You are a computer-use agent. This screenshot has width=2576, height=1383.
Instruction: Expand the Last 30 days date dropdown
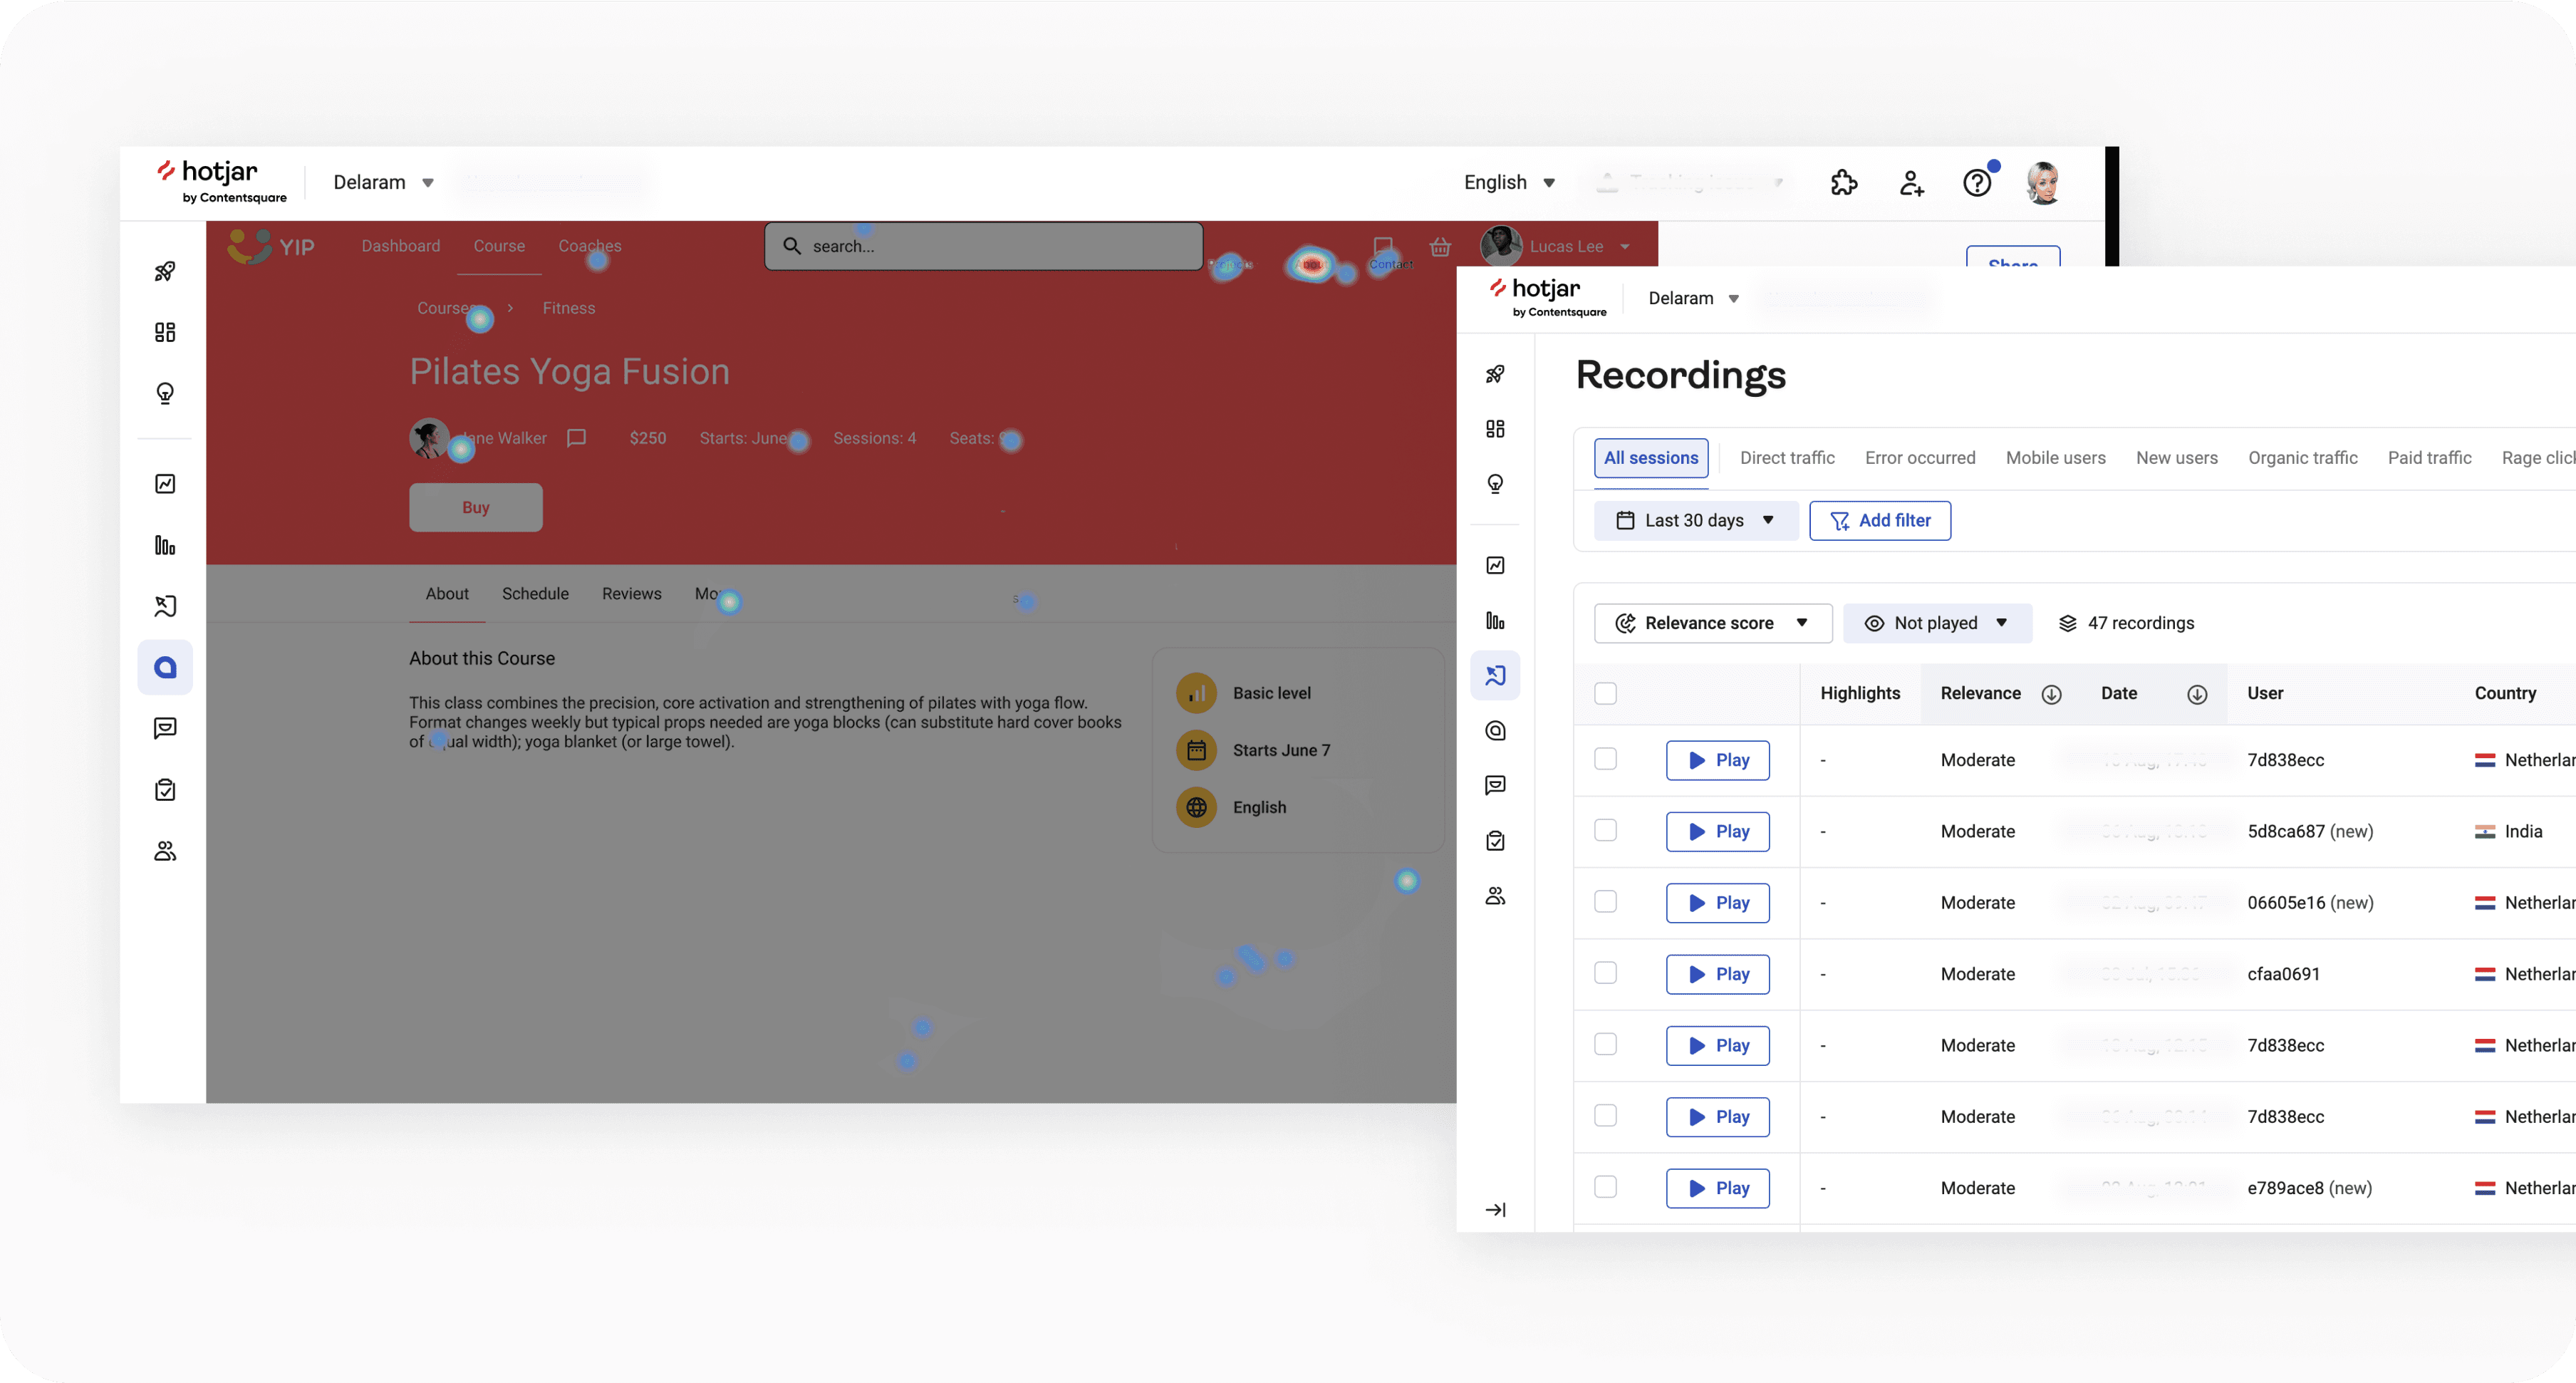click(x=1695, y=520)
